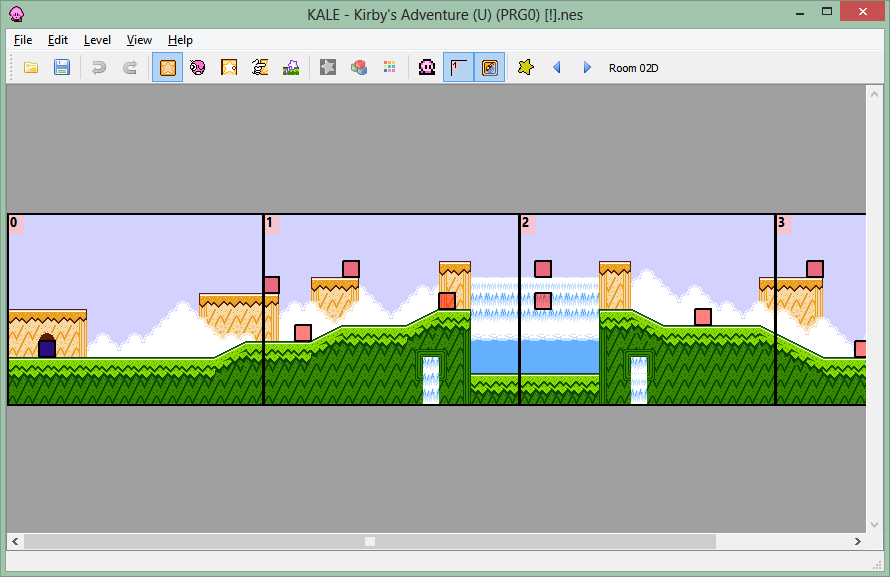Toggle sprite display (Kirby face icon)

pyautogui.click(x=427, y=68)
